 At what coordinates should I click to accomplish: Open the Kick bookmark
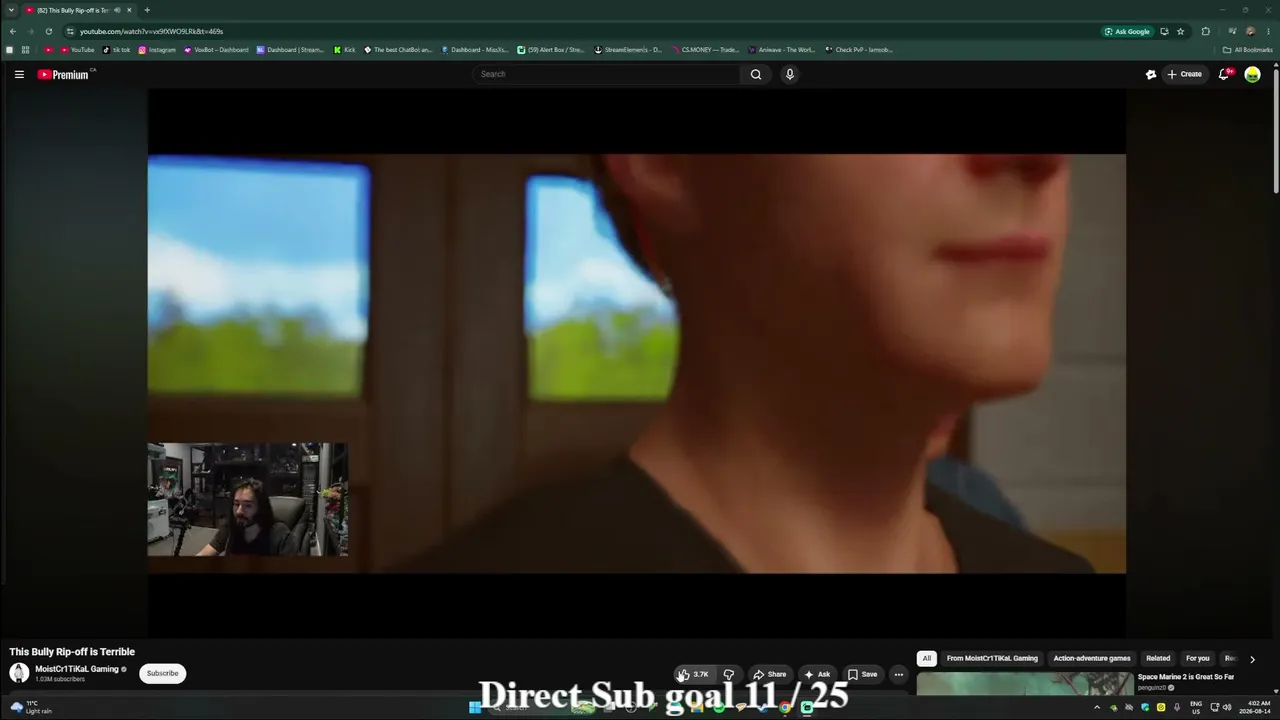click(345, 50)
